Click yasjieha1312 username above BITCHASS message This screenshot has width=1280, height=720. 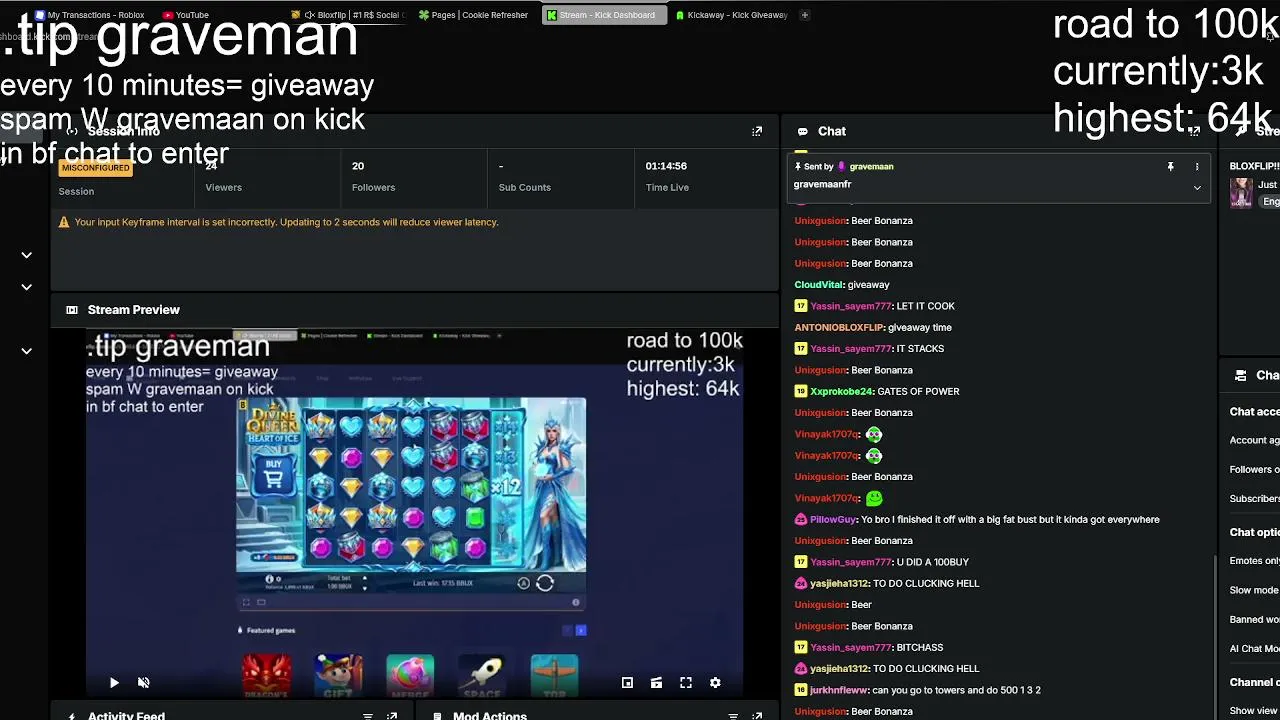pos(839,583)
